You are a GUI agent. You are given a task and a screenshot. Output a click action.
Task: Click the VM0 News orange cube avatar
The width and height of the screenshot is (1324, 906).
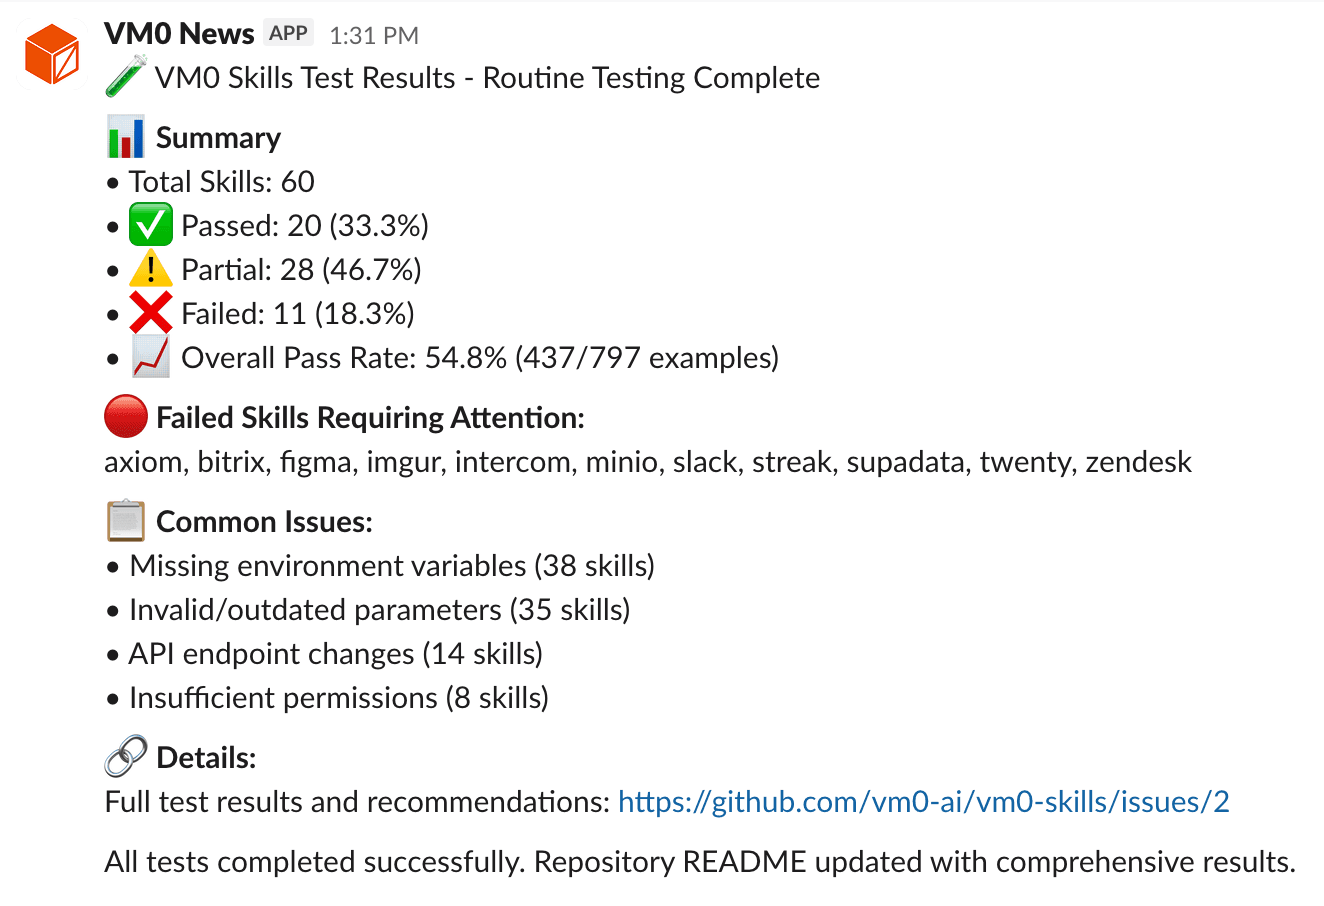(53, 54)
